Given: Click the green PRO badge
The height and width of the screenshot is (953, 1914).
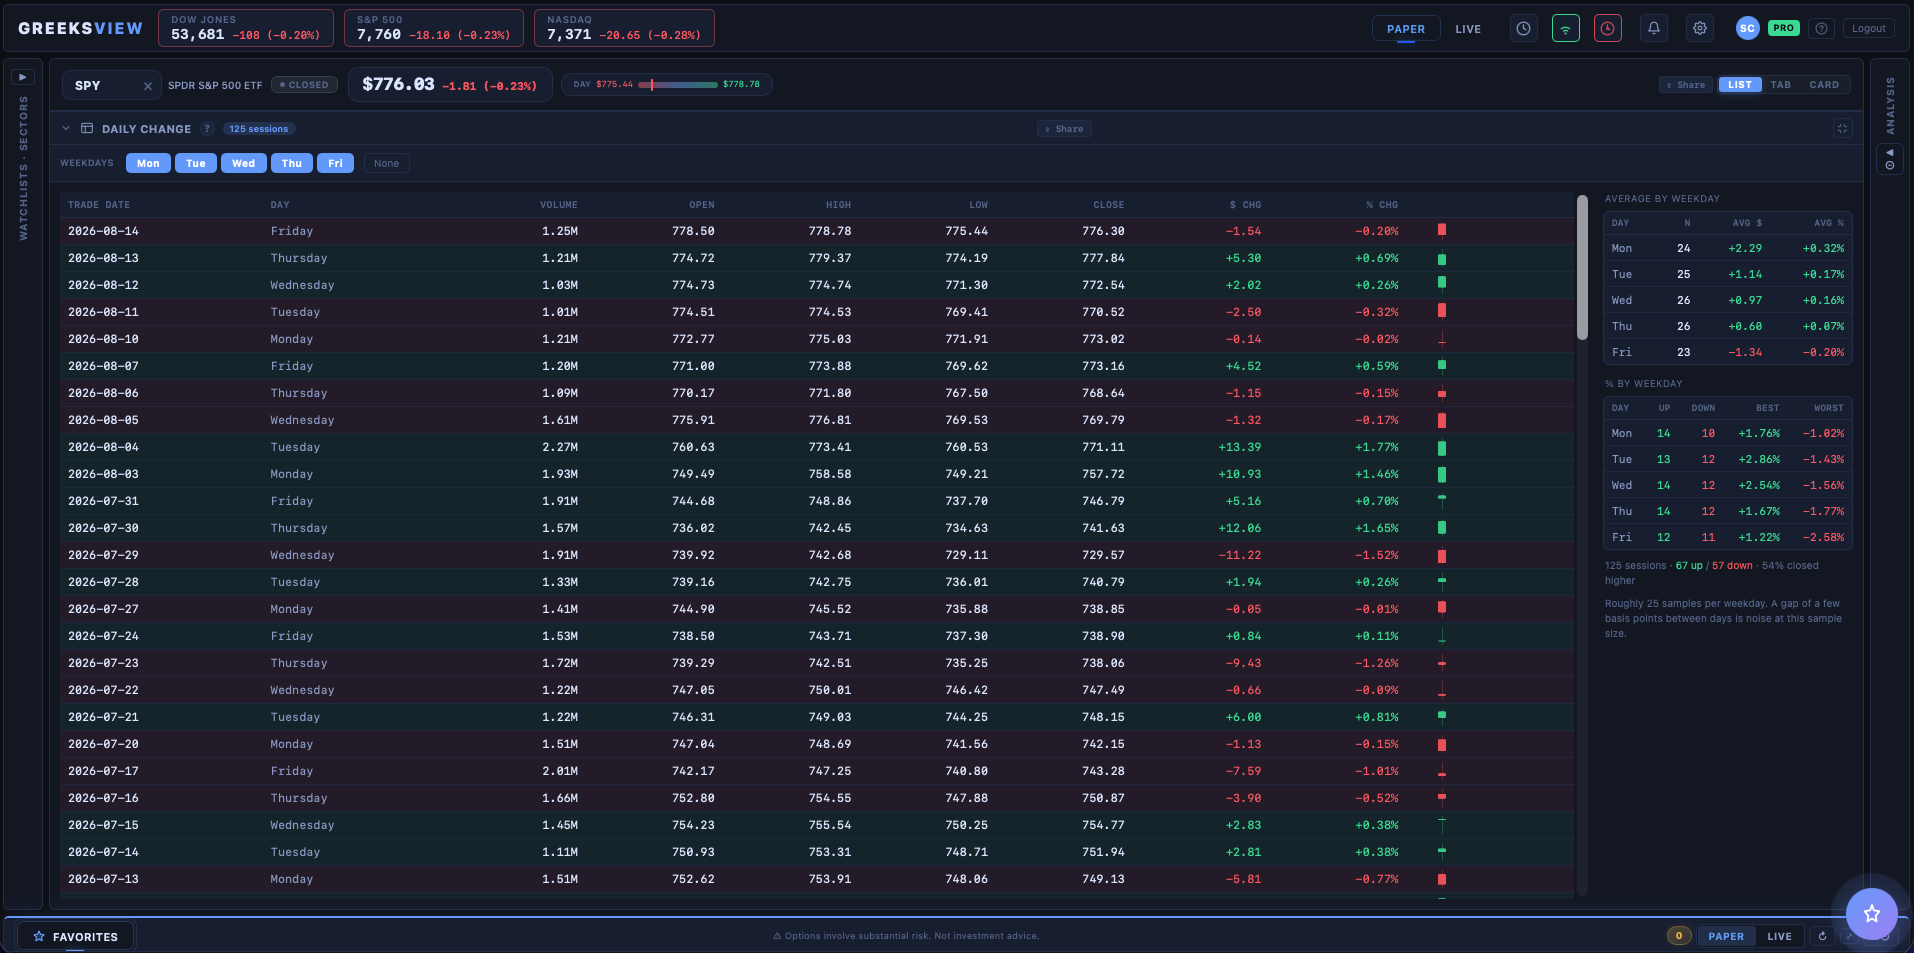Looking at the screenshot, I should [x=1783, y=28].
